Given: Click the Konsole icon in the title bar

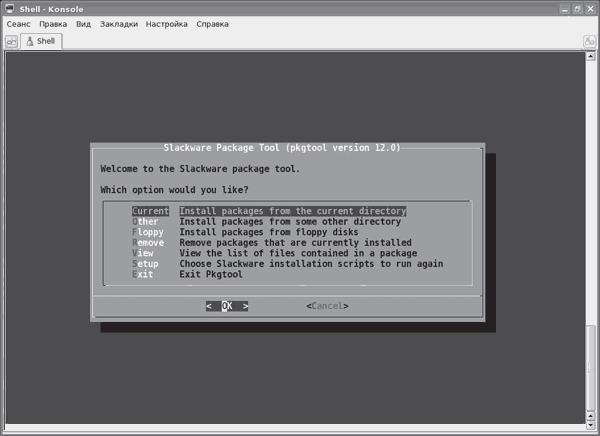Looking at the screenshot, I should (9, 8).
